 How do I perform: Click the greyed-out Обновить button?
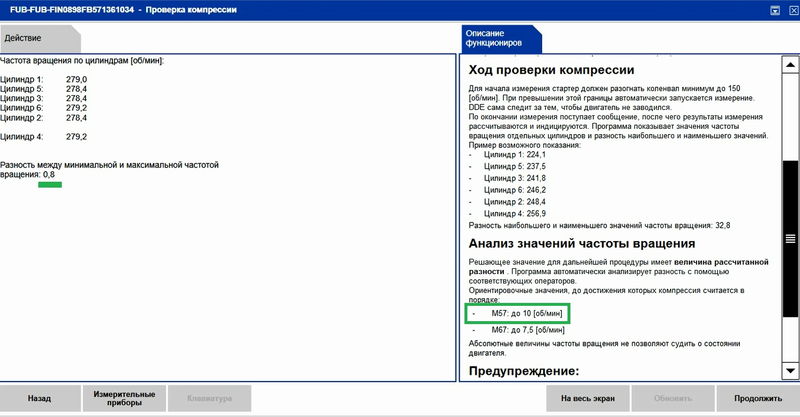click(x=674, y=398)
